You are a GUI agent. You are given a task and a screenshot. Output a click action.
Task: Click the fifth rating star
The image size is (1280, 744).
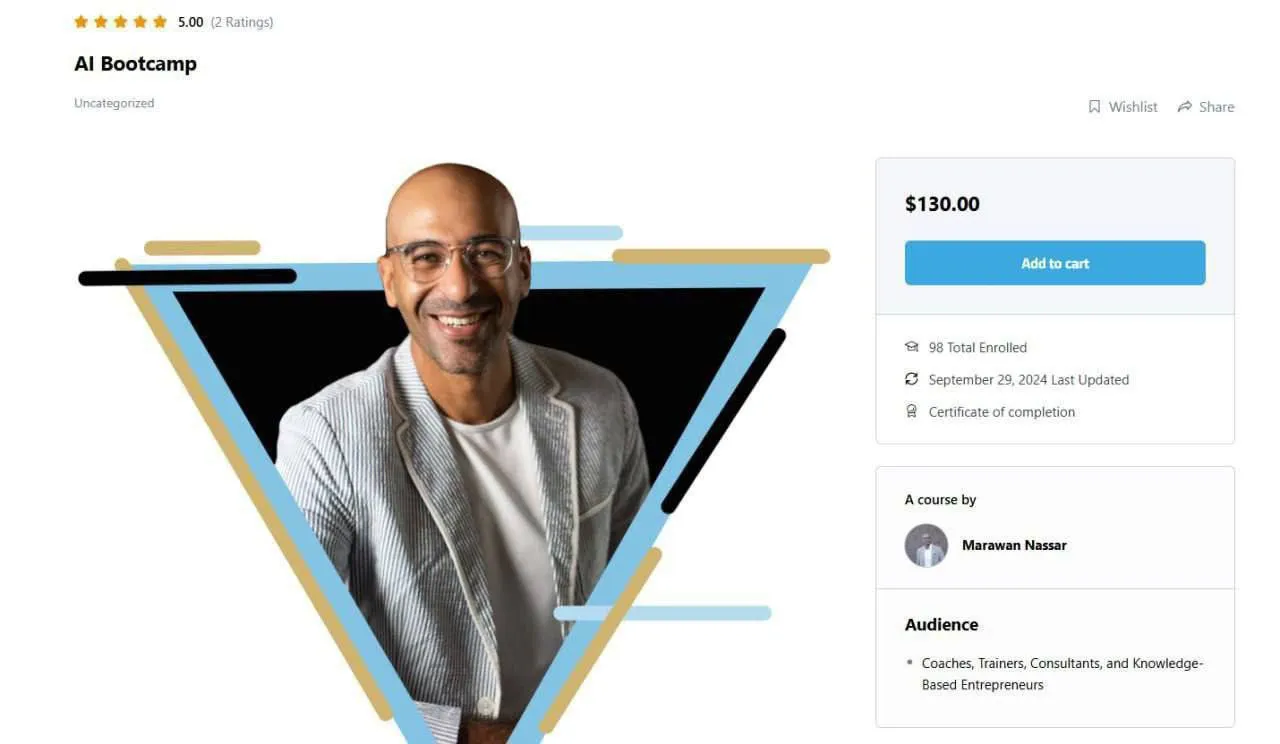160,21
